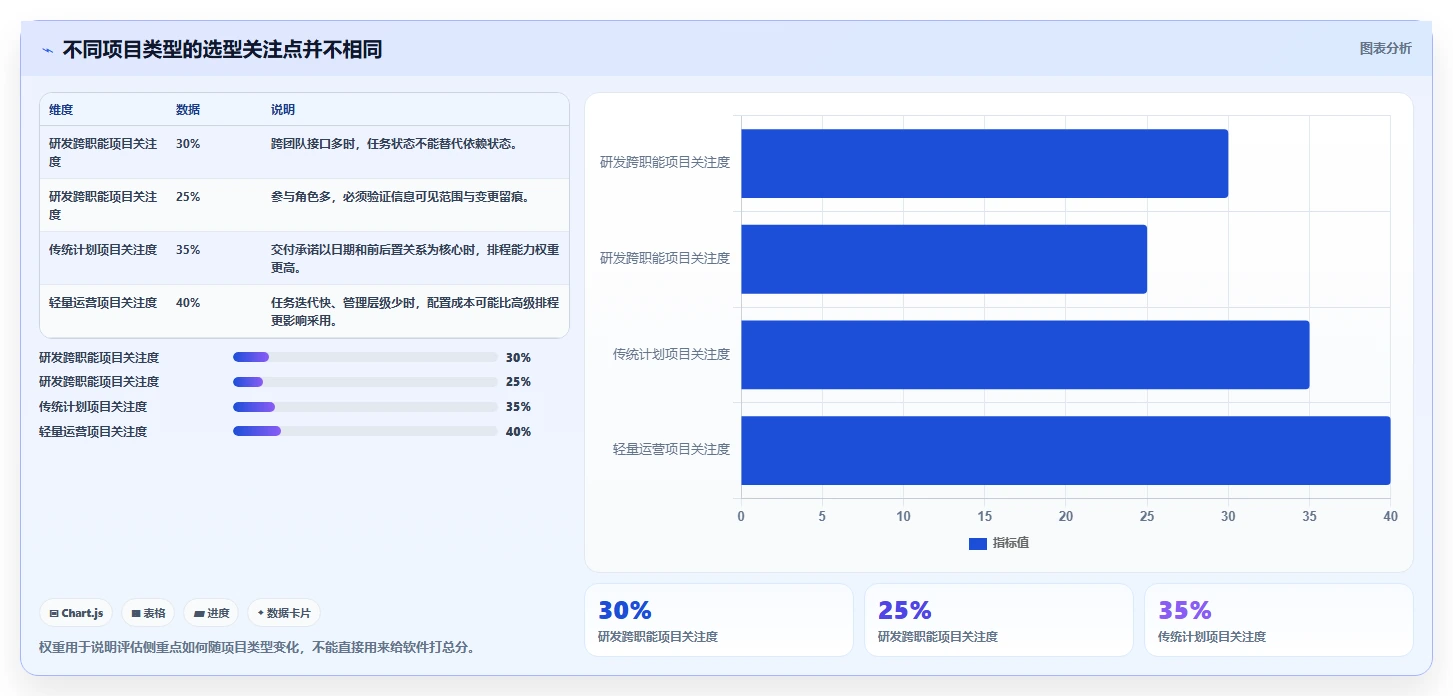Click the table data cell showing 35%
This screenshot has height=696, width=1453.
pos(188,250)
